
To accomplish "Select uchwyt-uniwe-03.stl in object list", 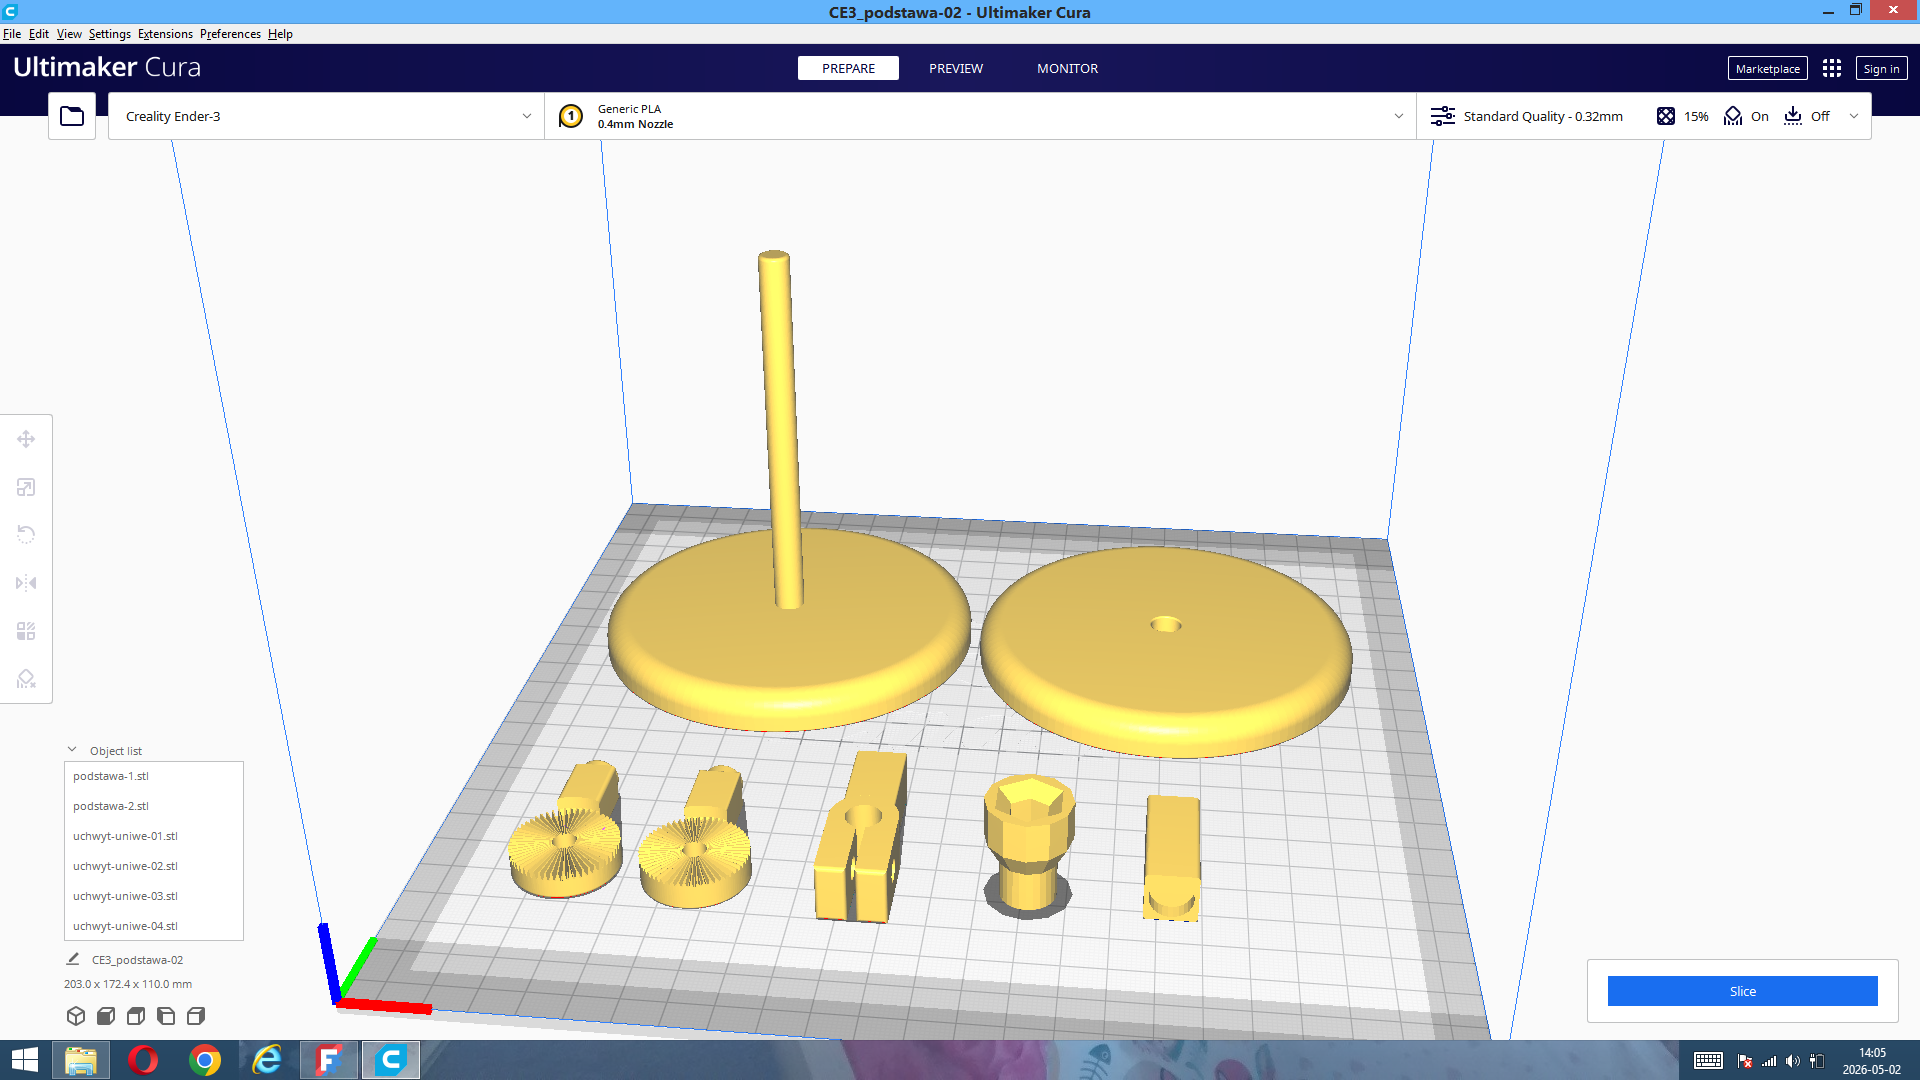I will (154, 896).
